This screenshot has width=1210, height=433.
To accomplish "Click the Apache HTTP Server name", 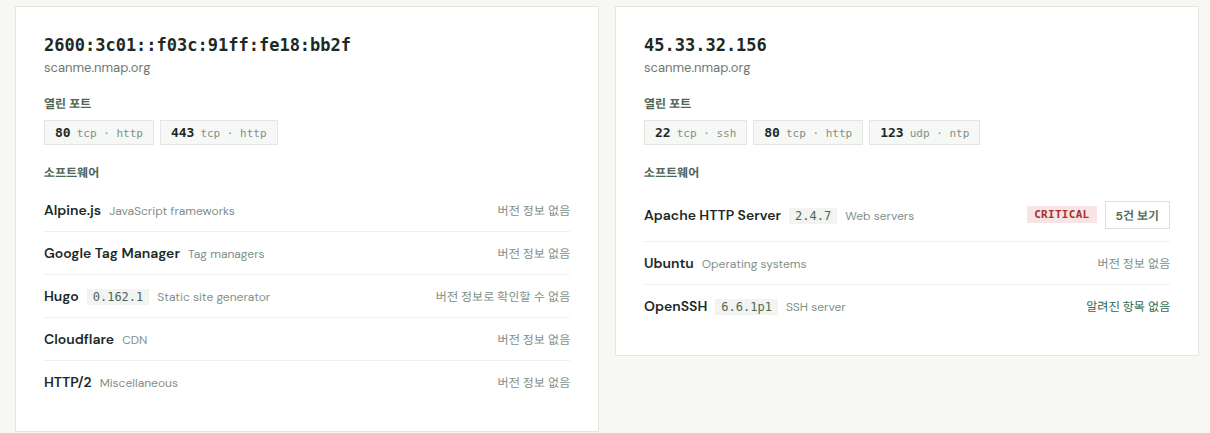I will pos(712,216).
